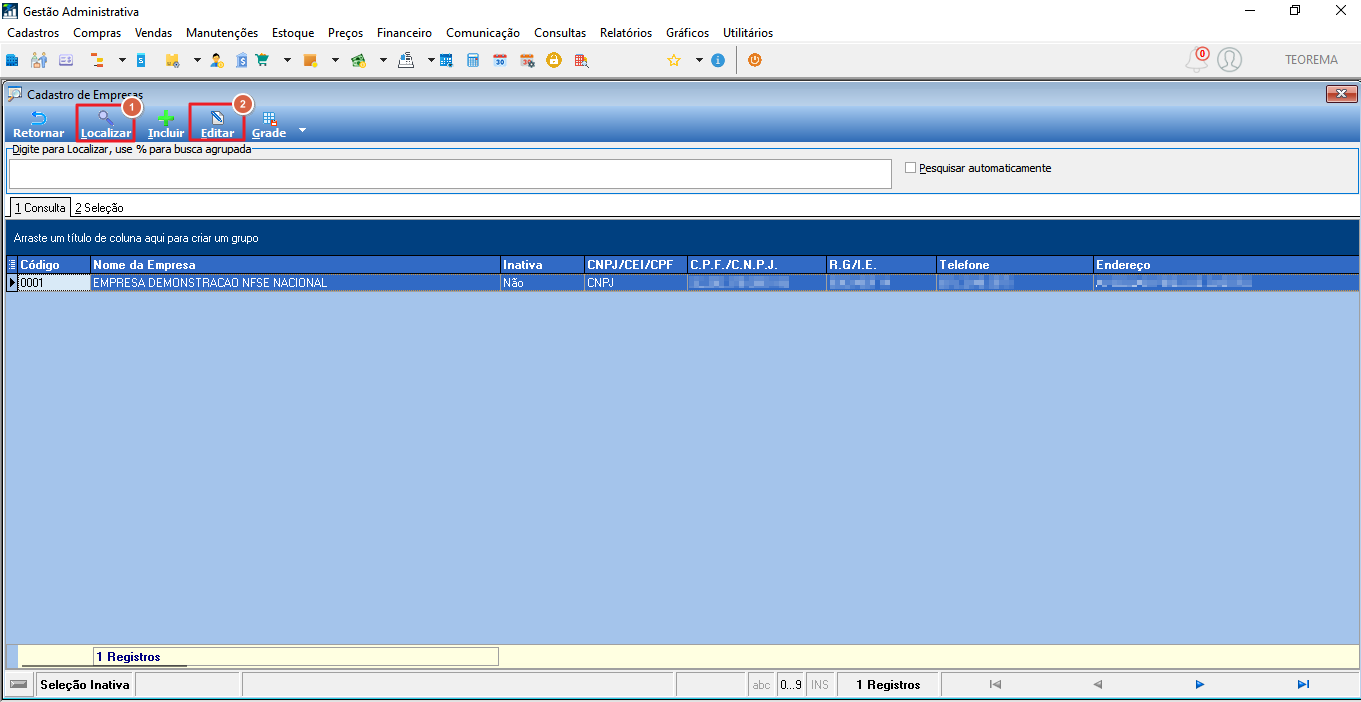Click the 0001 code cell

coord(54,283)
